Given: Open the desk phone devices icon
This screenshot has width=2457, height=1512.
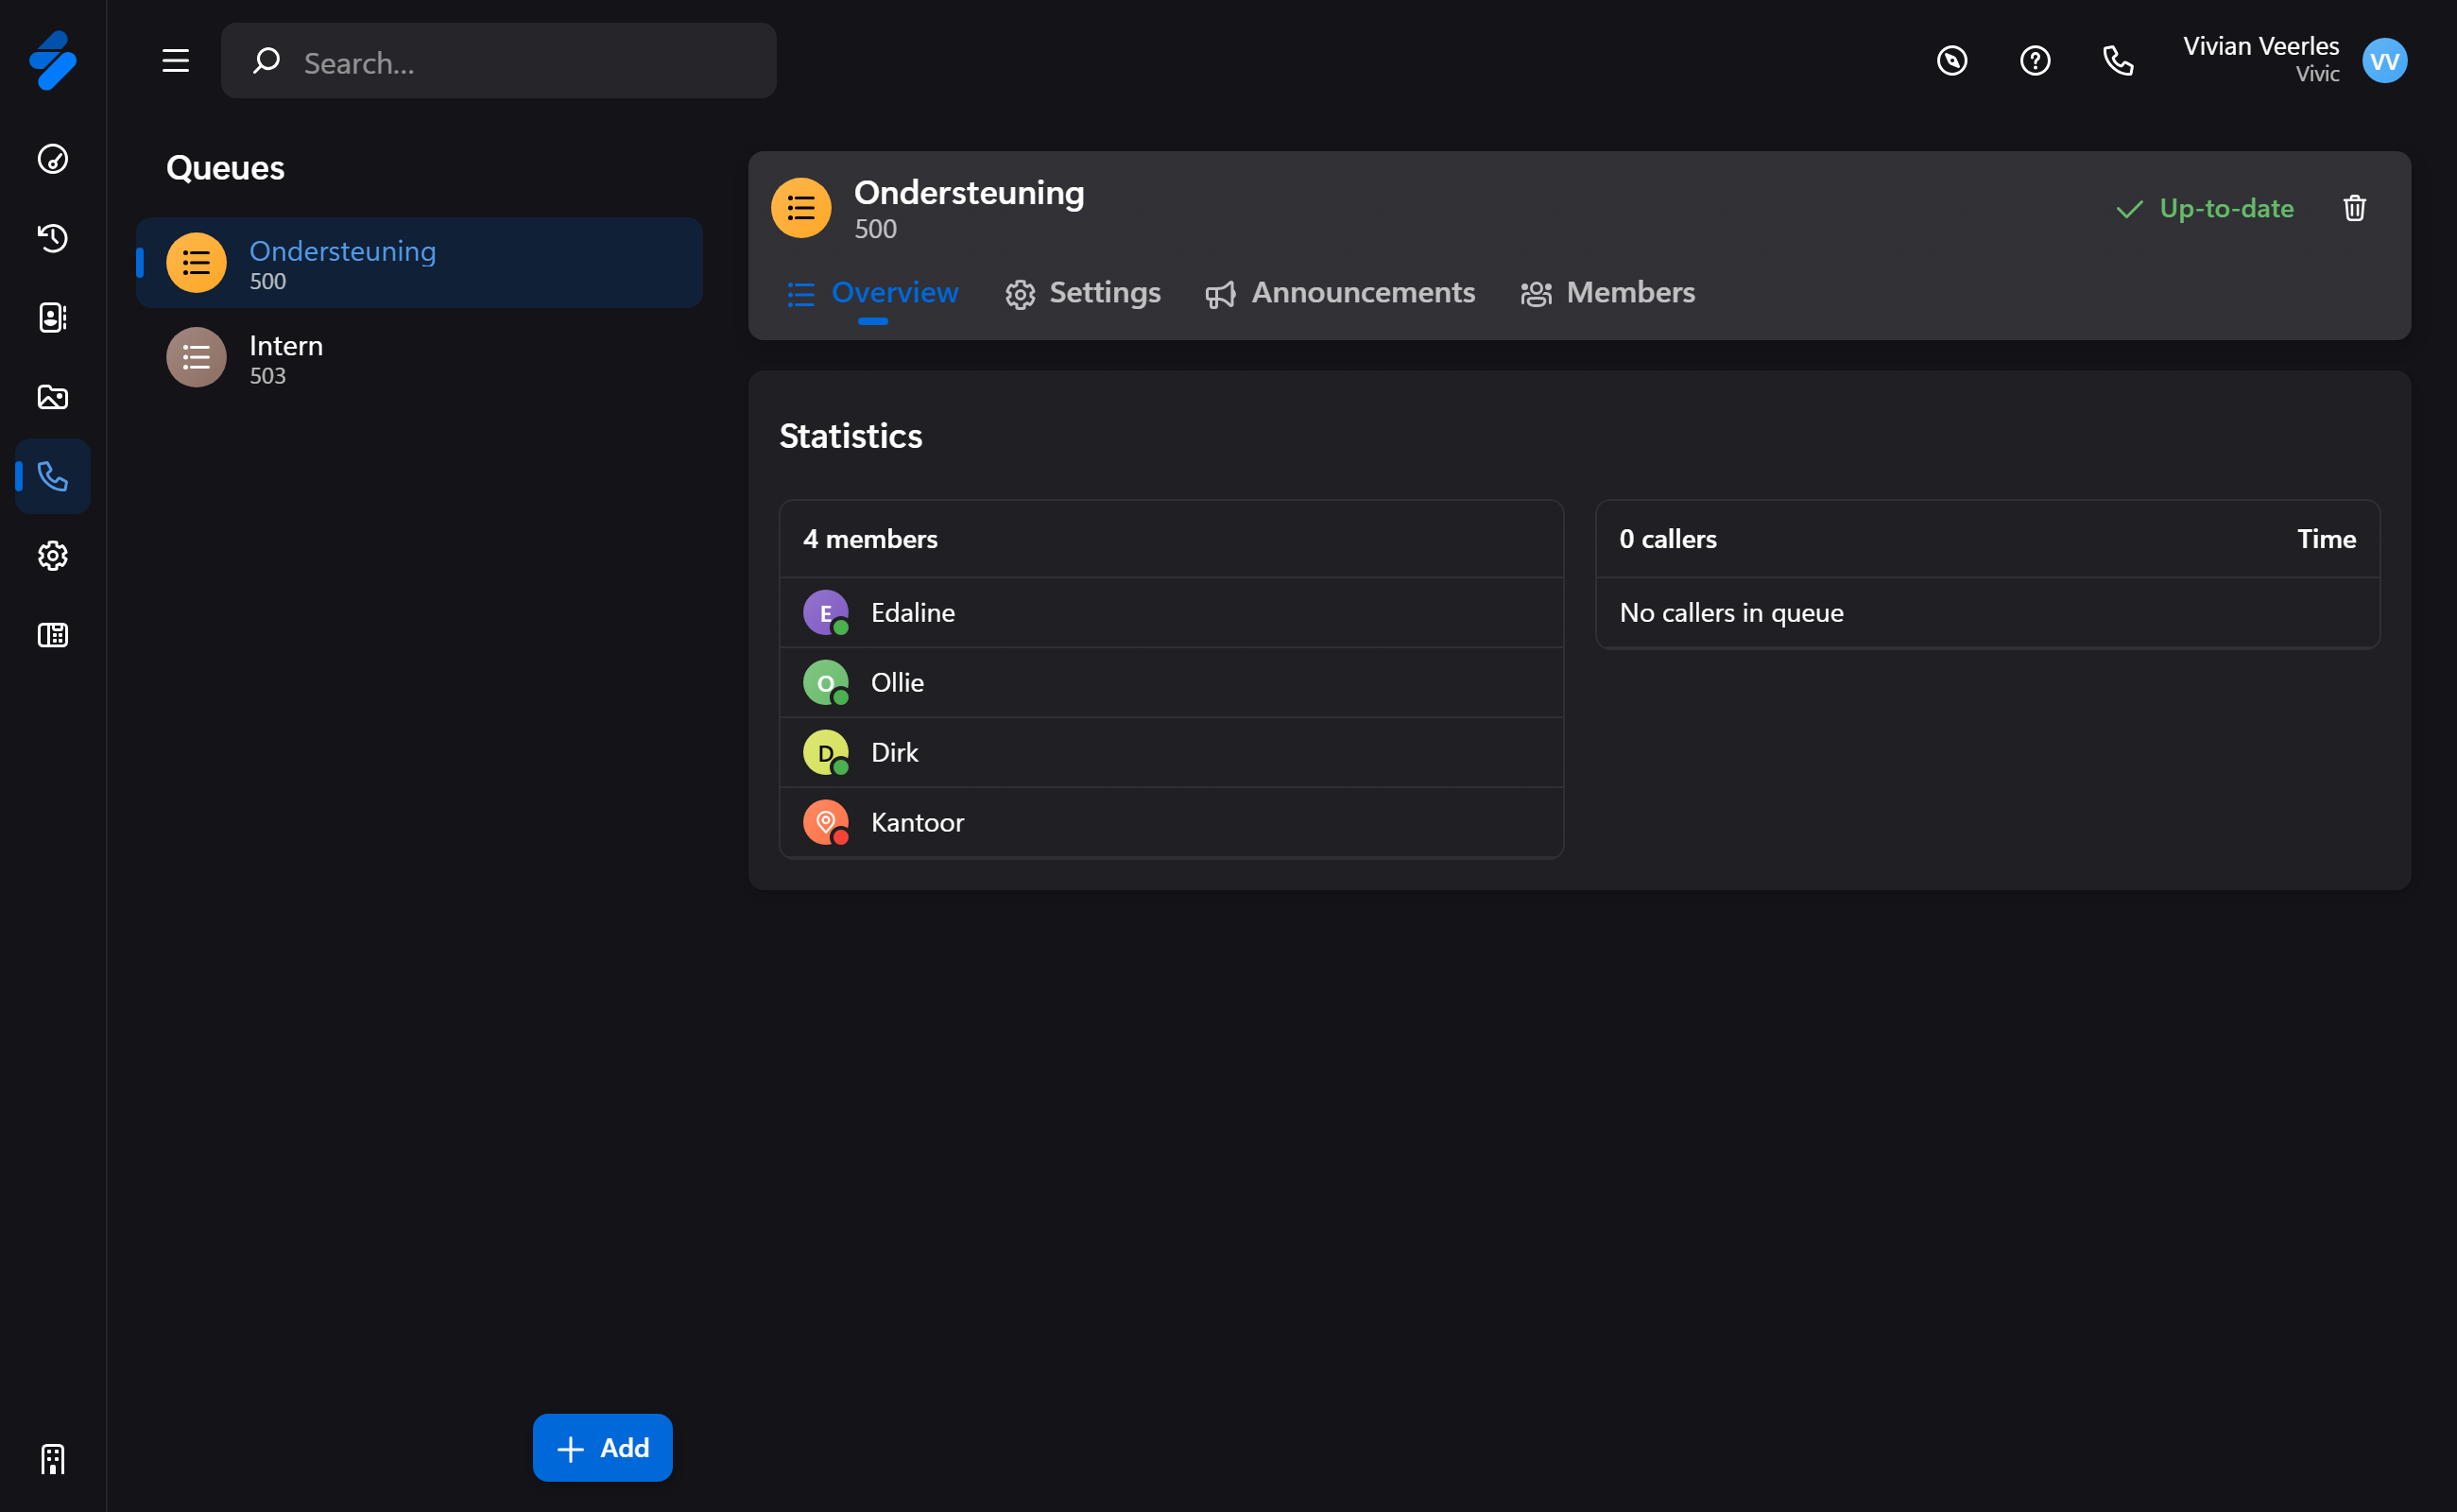Looking at the screenshot, I should (52, 635).
